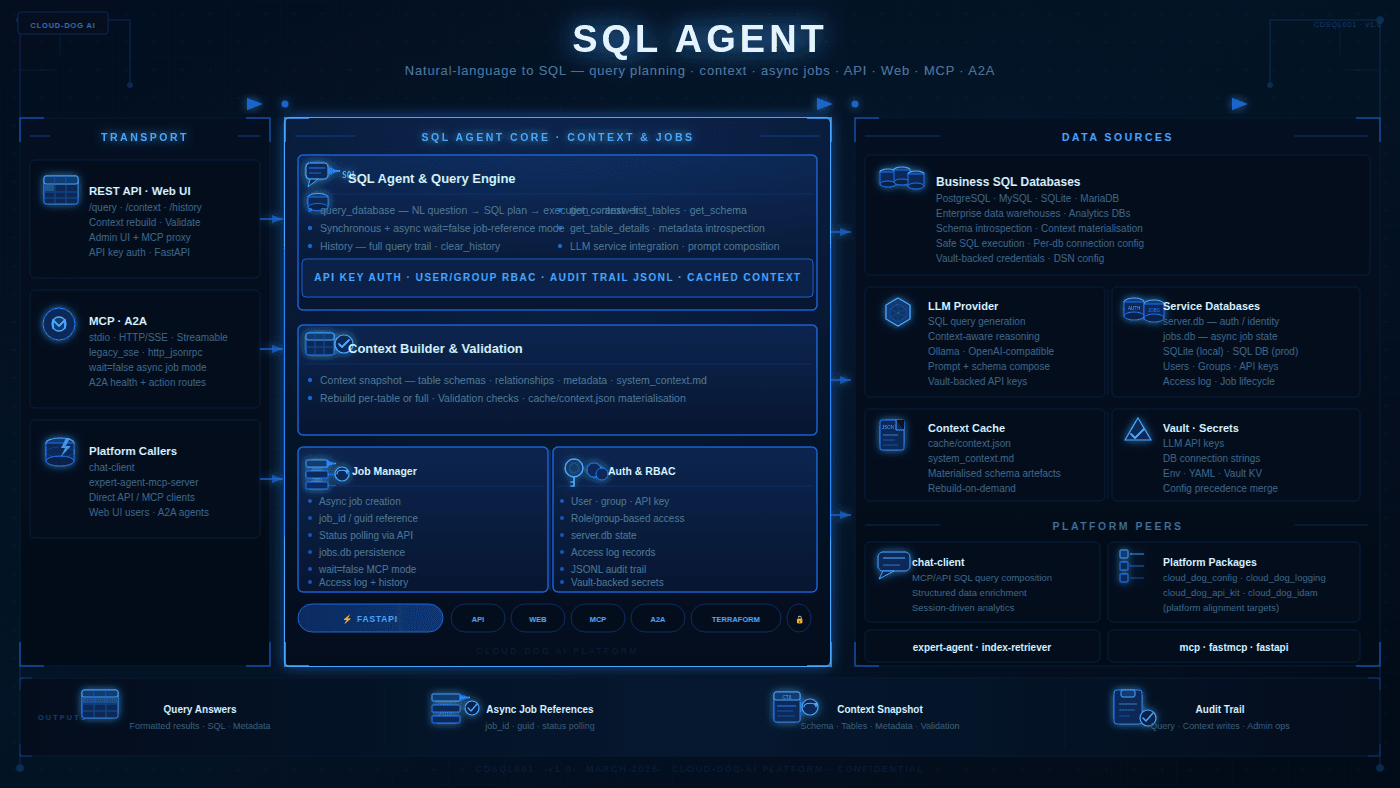The image size is (1400, 788).
Task: Toggle the flow arrow above Data Sources
Action: tap(1238, 103)
